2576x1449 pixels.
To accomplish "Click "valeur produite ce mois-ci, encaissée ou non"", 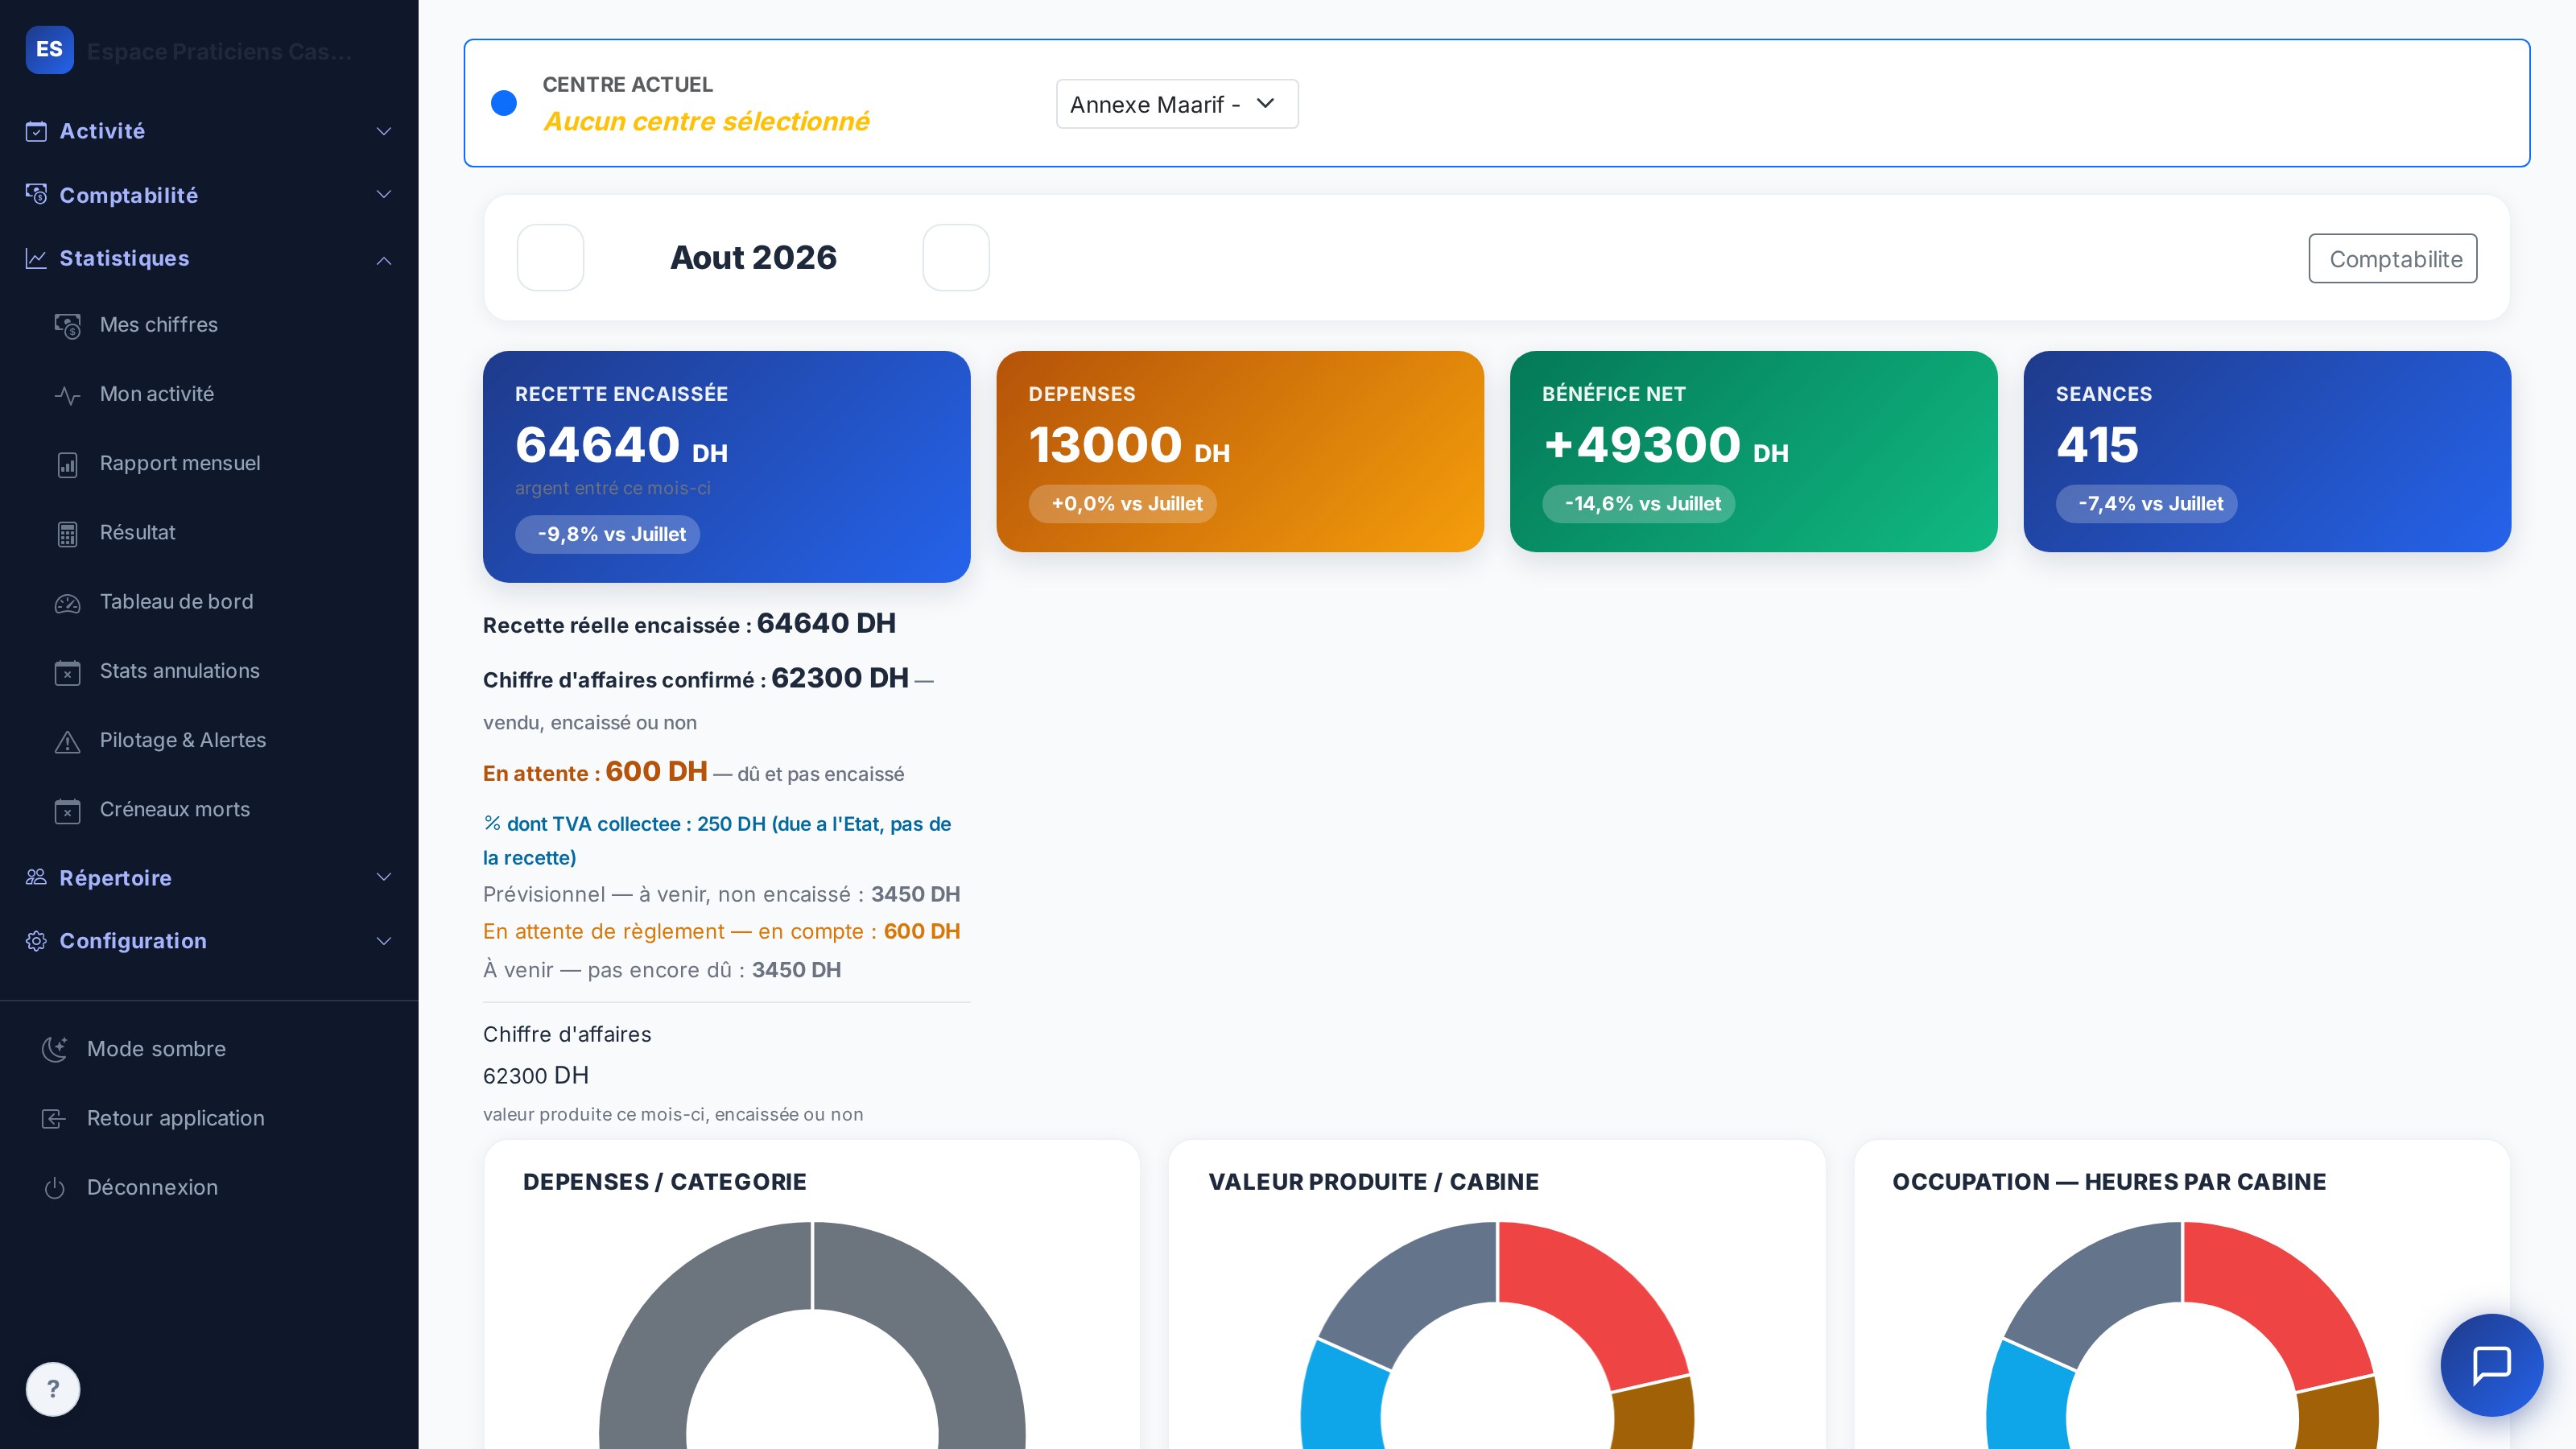I will pos(673,1114).
